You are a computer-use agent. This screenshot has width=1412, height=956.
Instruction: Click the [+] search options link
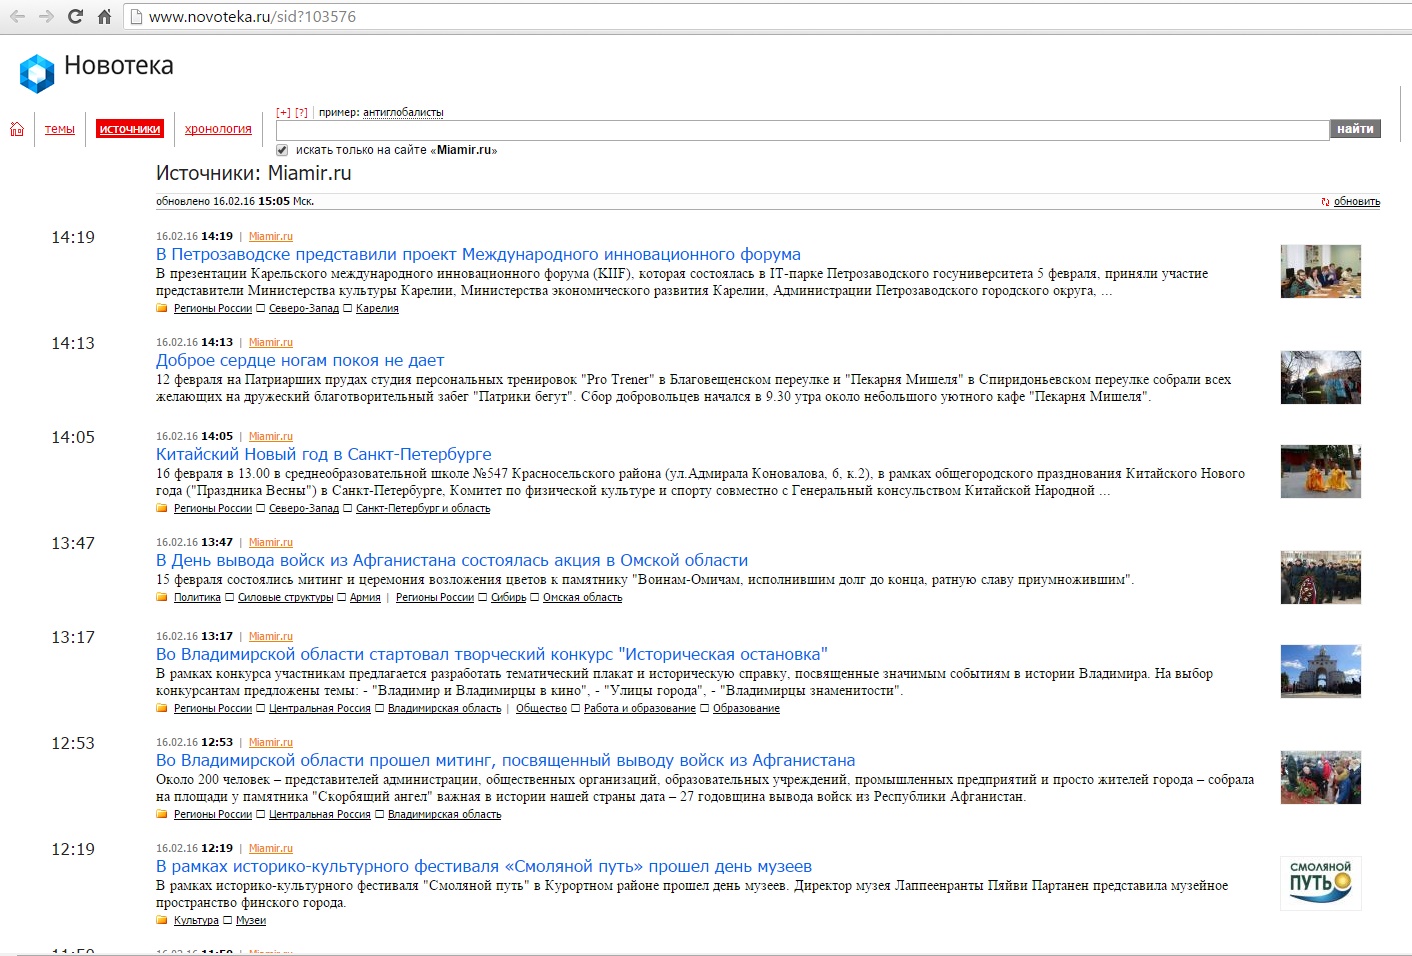(x=283, y=112)
